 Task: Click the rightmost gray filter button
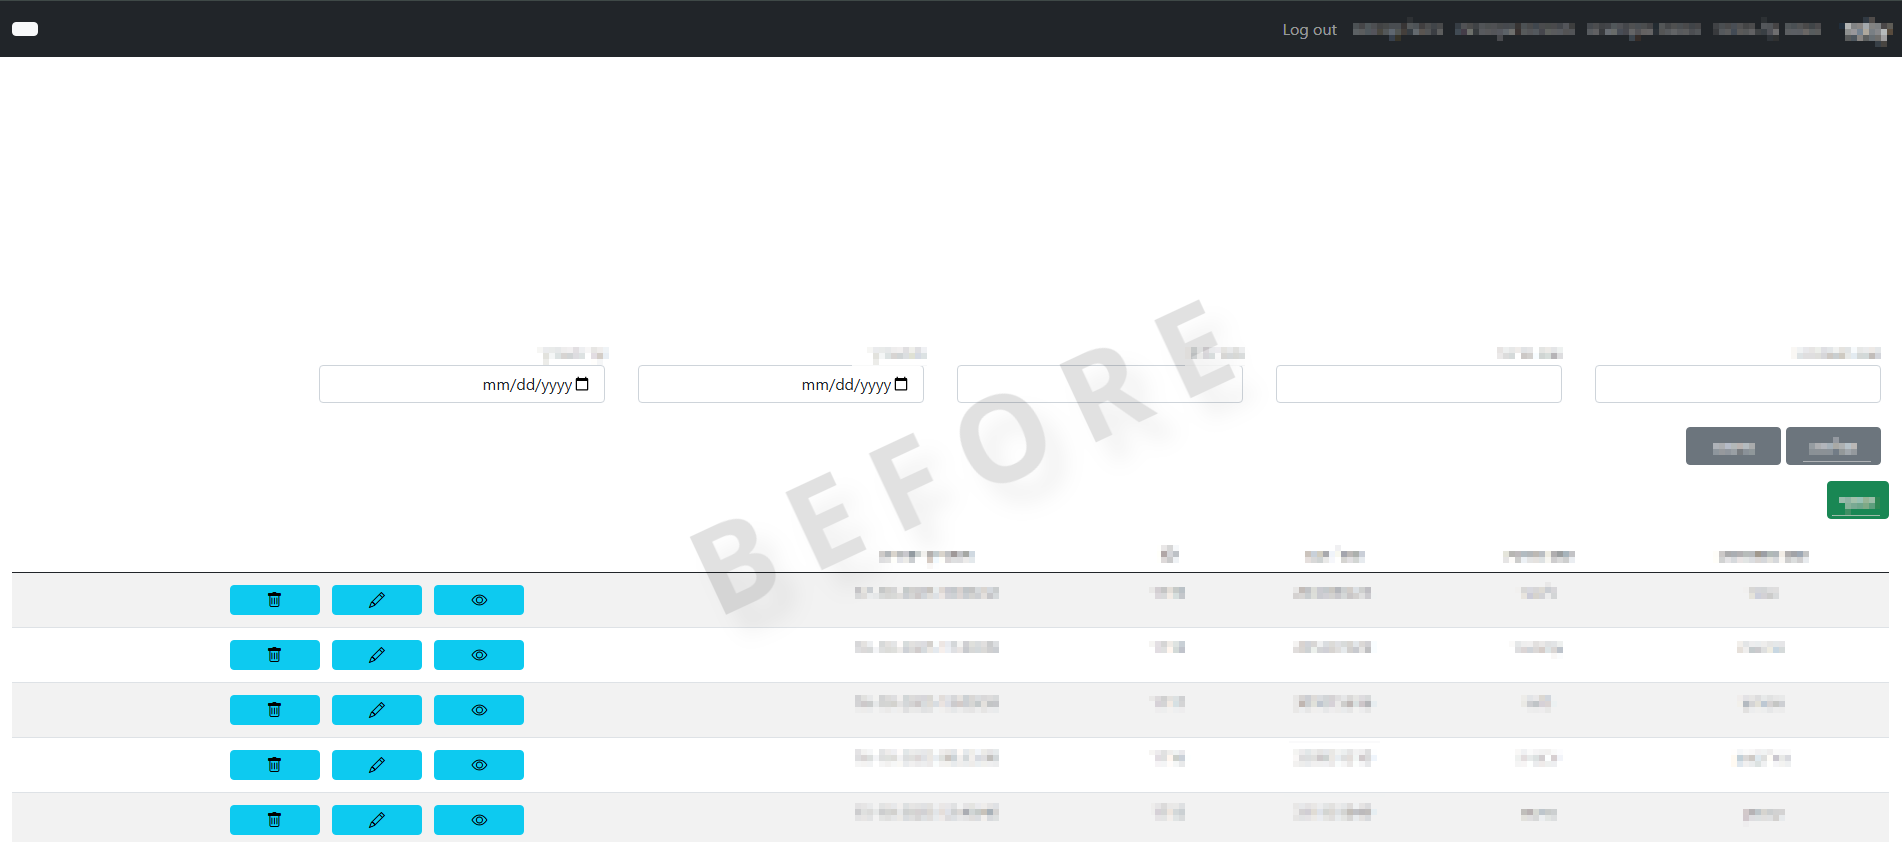pyautogui.click(x=1832, y=446)
